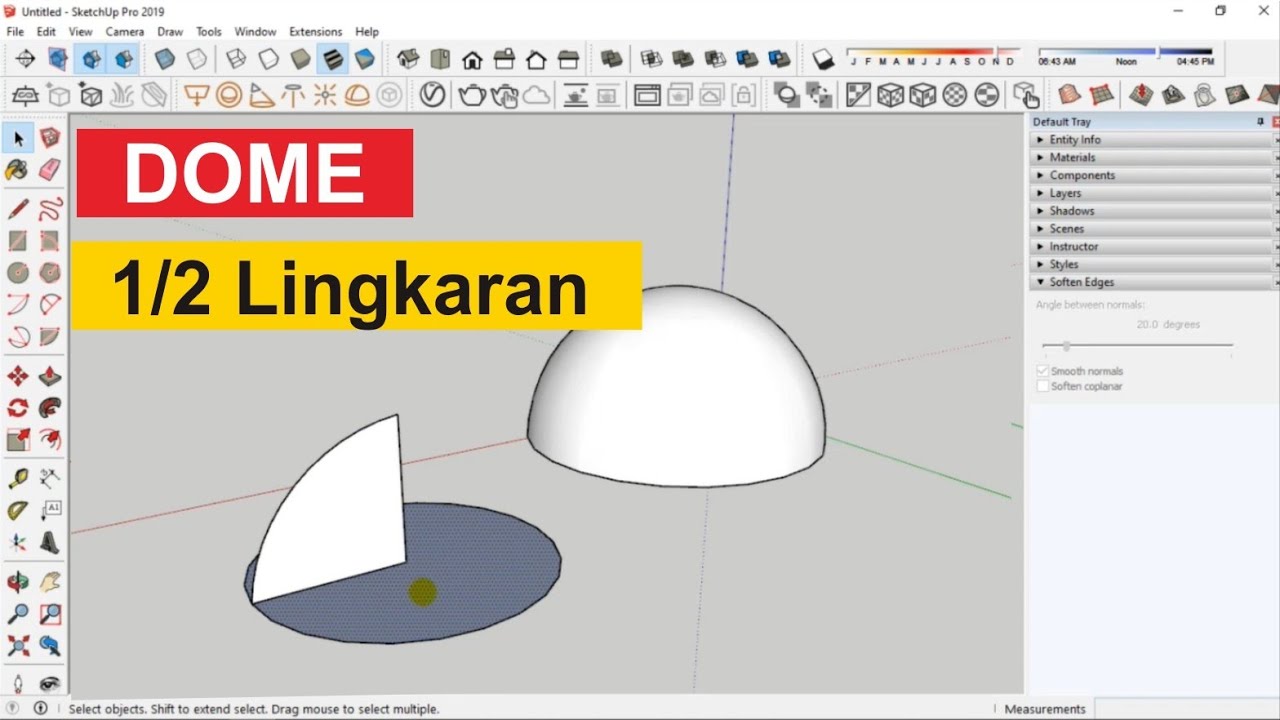1280x720 pixels.
Task: Choose the Make Component tool
Action: [x=50, y=138]
